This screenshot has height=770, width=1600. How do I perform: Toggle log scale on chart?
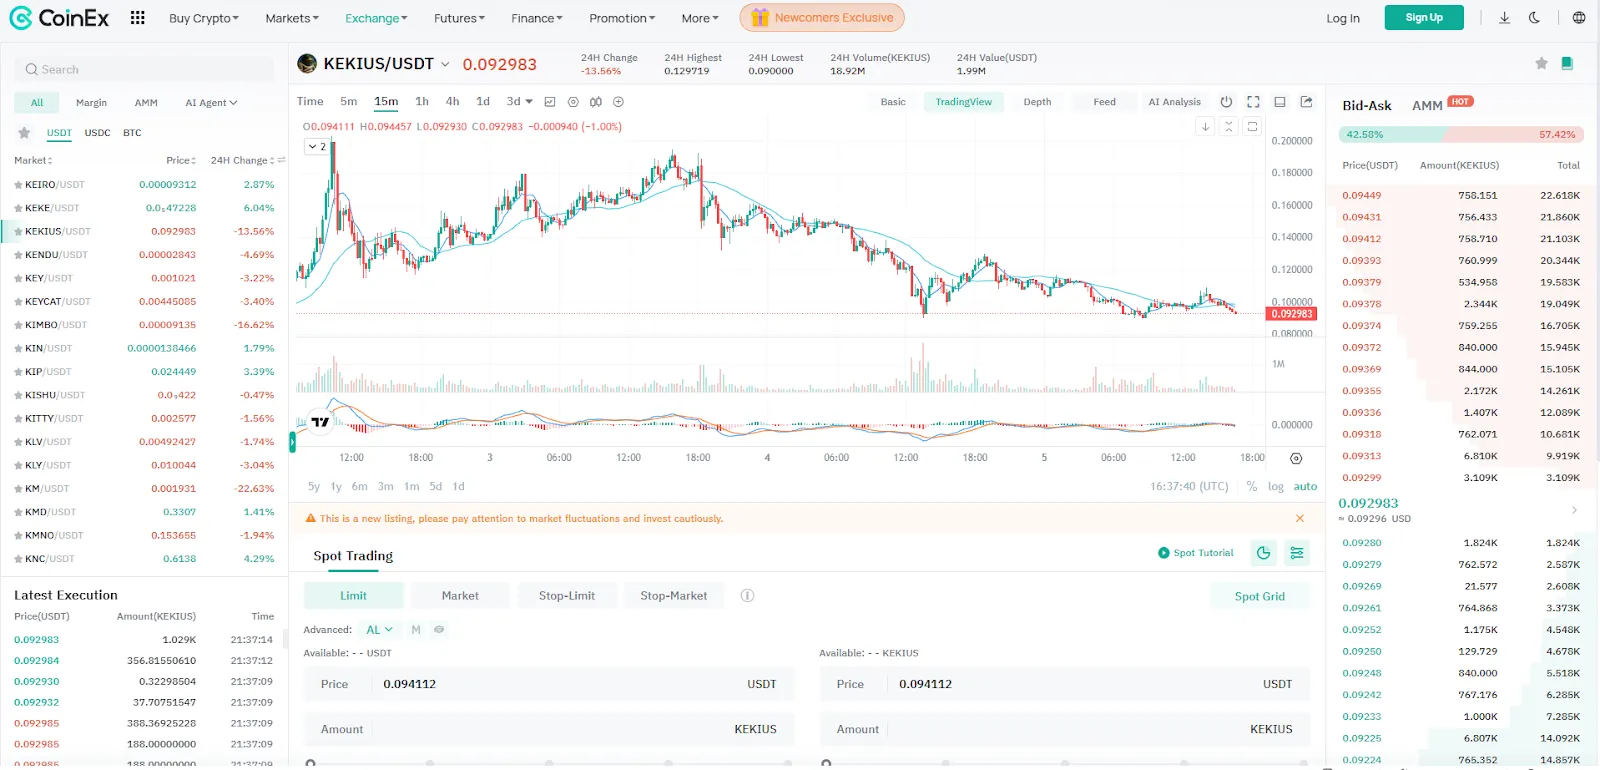pyautogui.click(x=1276, y=487)
